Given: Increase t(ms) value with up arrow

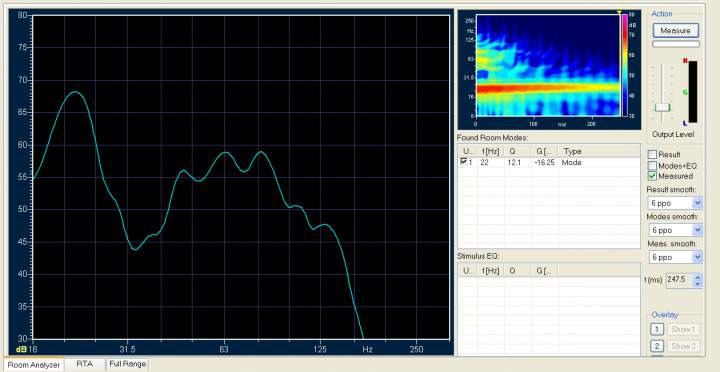Looking at the screenshot, I should pos(698,277).
